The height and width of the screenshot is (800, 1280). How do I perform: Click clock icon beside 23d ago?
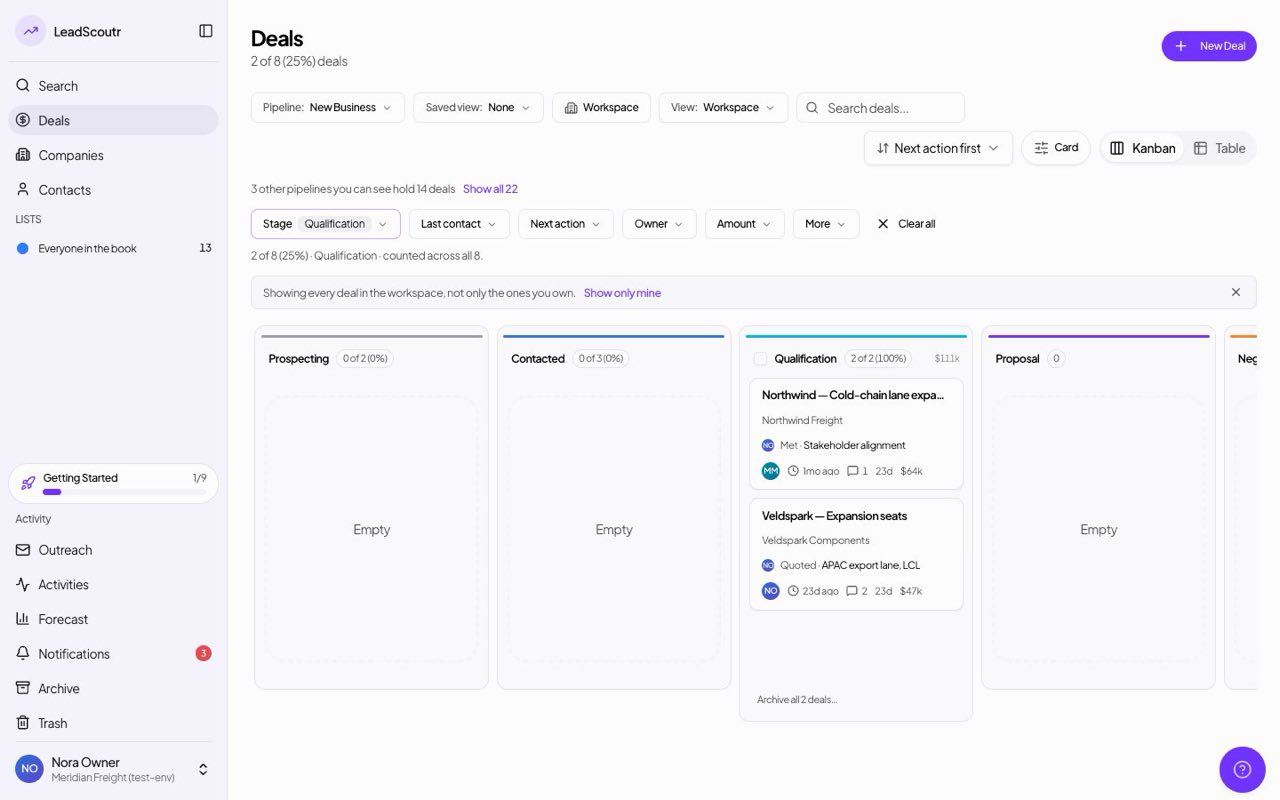click(793, 591)
